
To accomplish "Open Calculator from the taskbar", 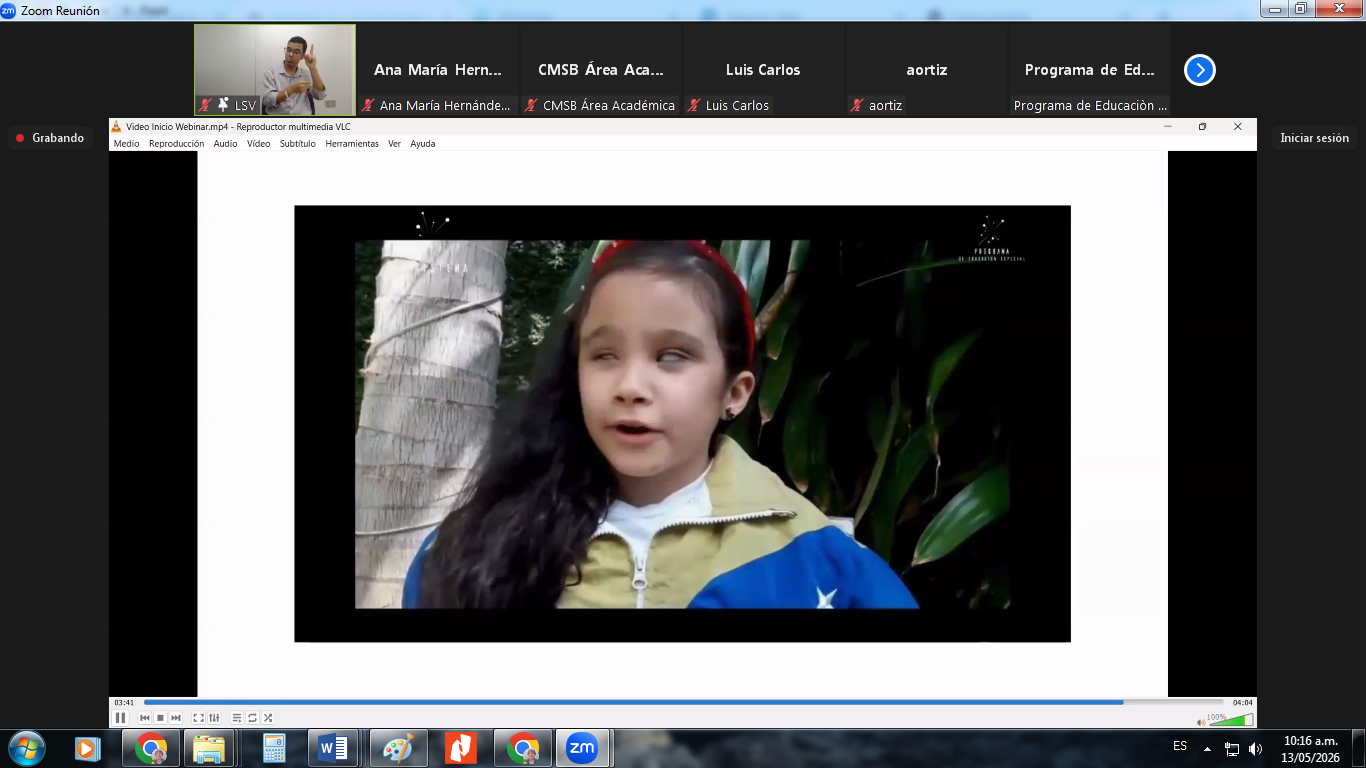I will click(274, 748).
